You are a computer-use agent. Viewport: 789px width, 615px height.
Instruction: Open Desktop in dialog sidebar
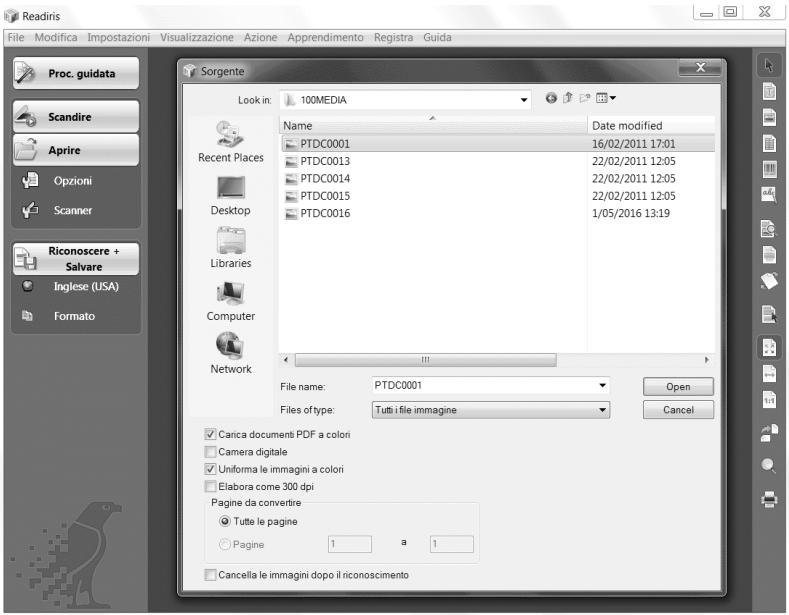(230, 196)
